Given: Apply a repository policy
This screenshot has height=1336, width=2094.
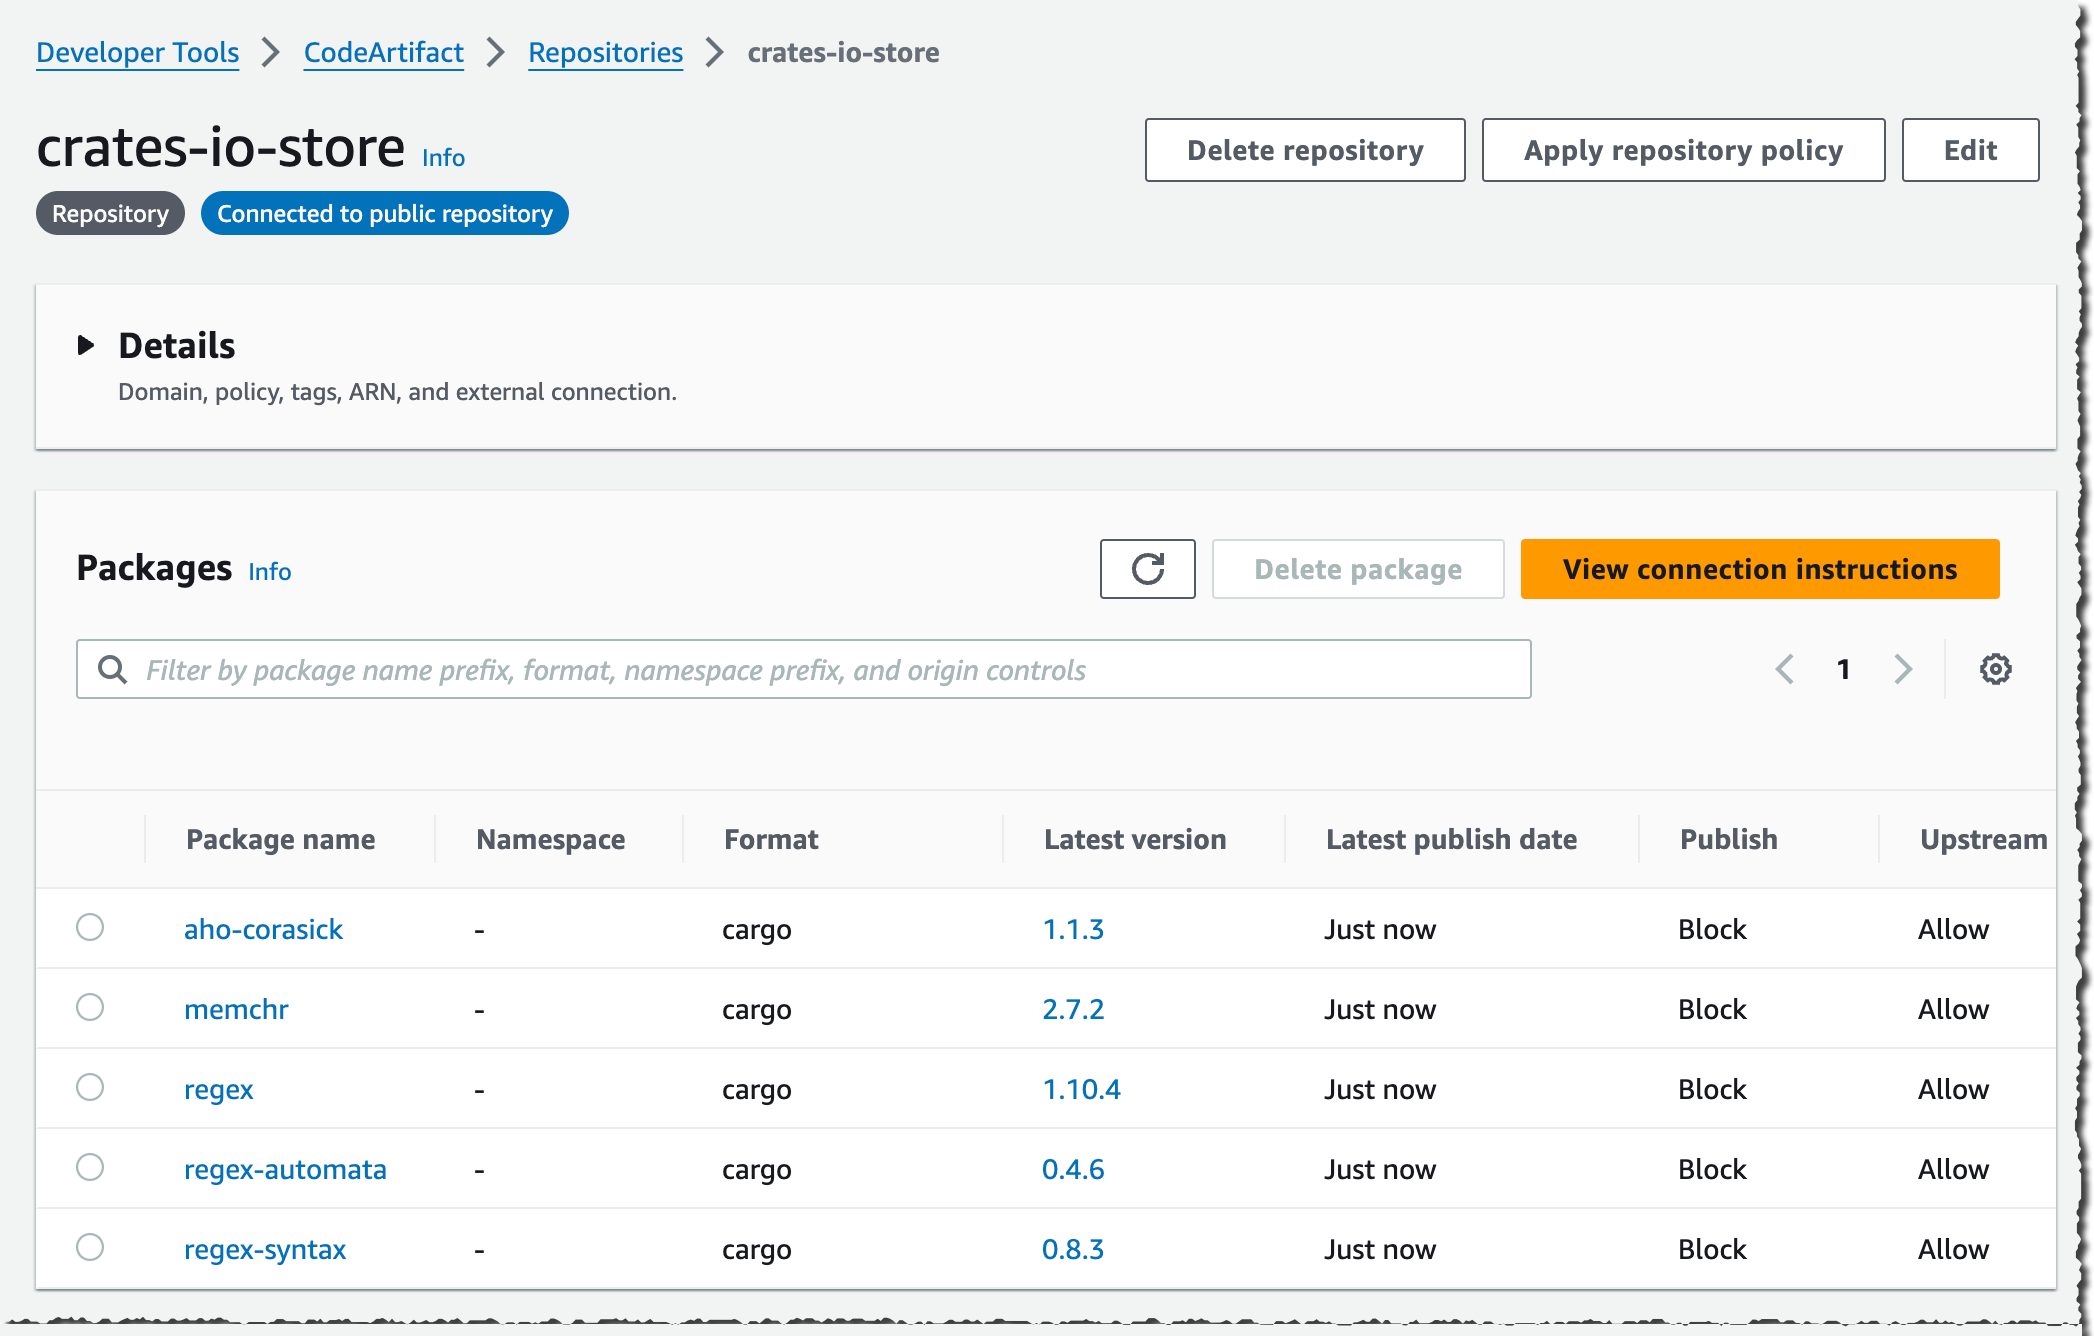Looking at the screenshot, I should 1683,150.
